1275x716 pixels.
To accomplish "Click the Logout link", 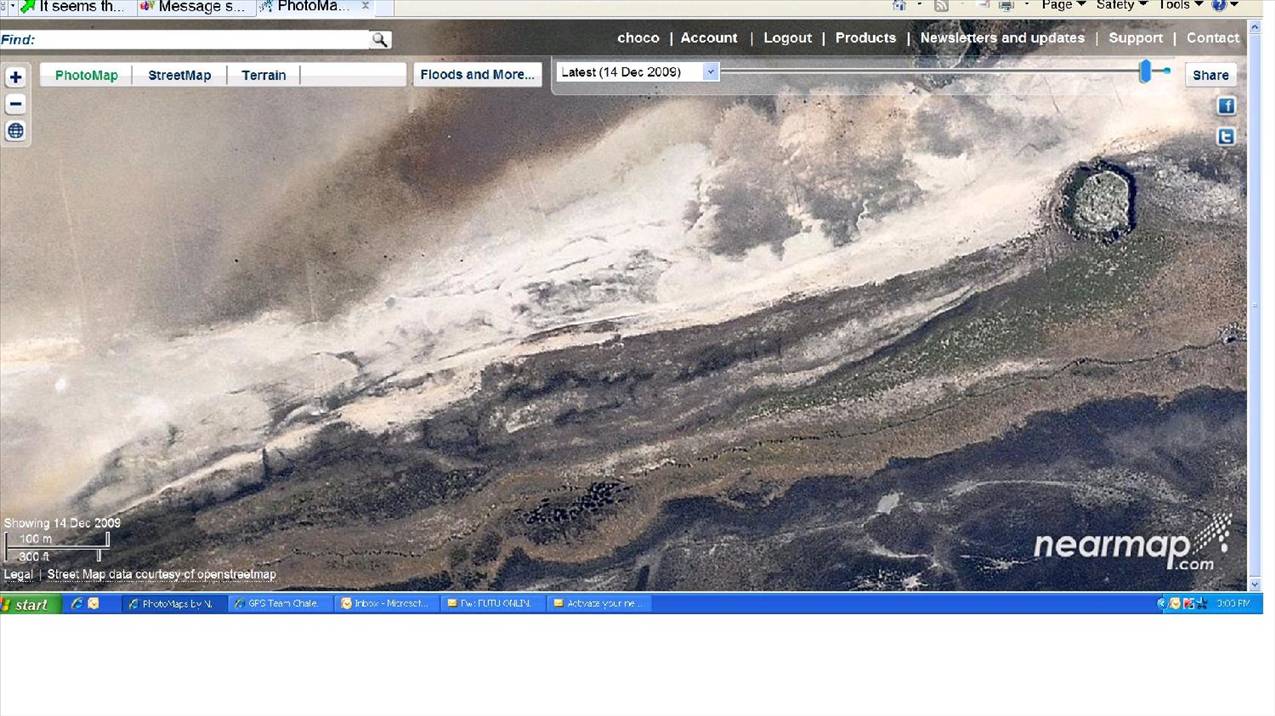I will click(787, 38).
